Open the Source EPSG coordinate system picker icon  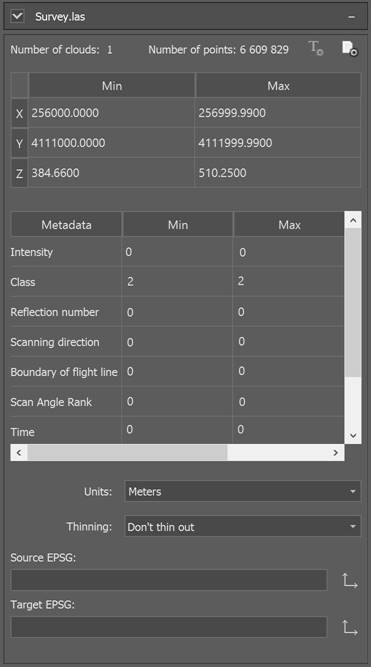point(350,580)
